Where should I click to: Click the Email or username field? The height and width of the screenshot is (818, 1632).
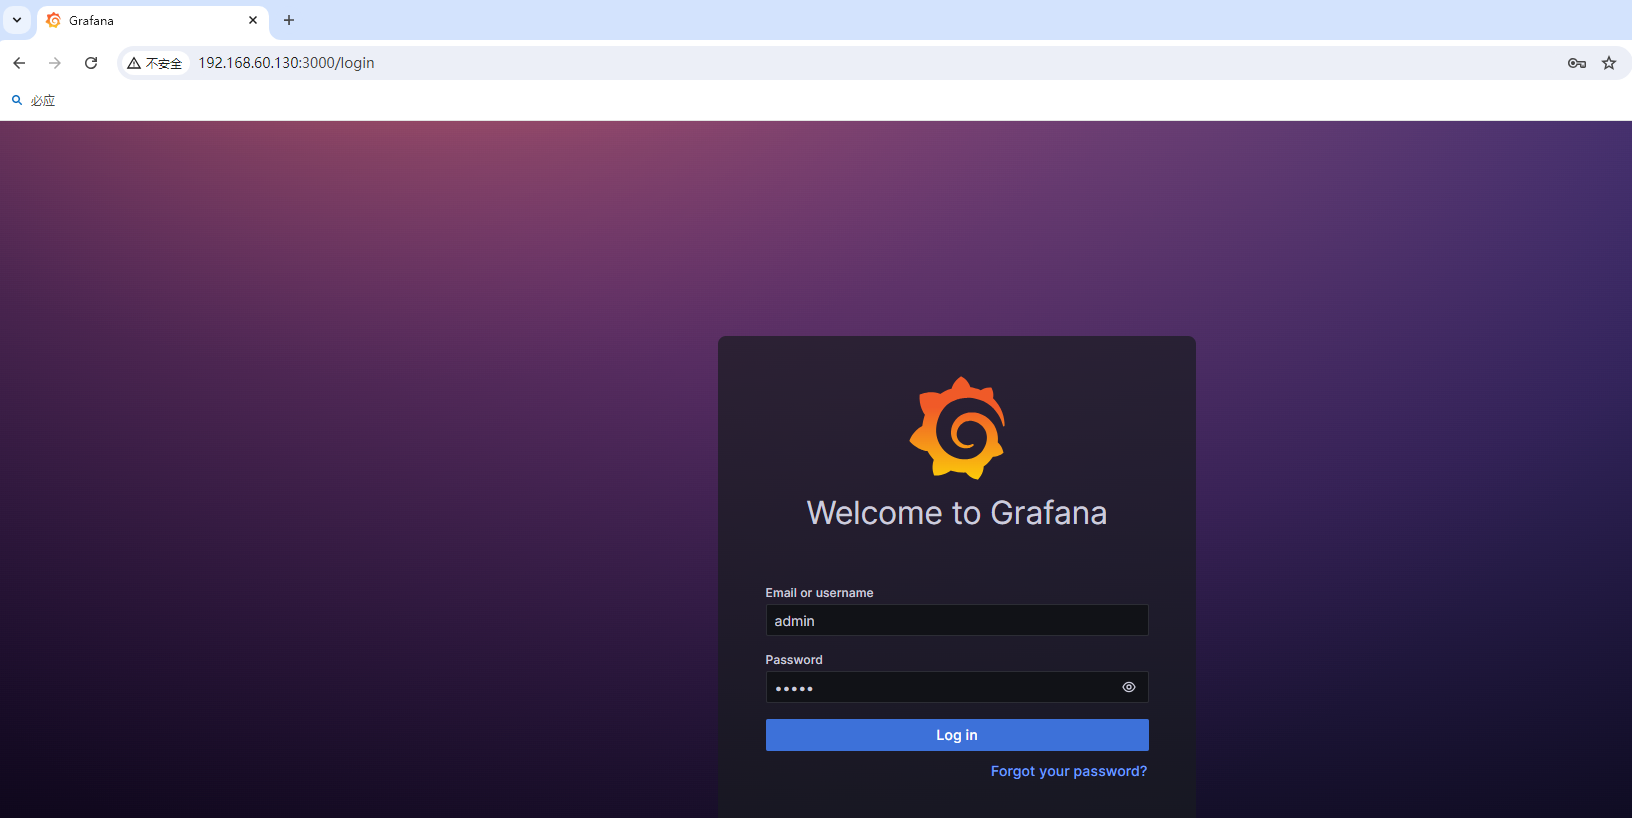957,620
